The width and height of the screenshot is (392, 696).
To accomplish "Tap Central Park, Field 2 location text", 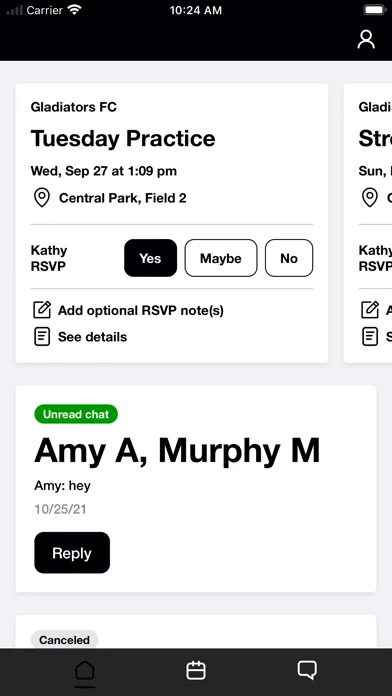I will [123, 198].
